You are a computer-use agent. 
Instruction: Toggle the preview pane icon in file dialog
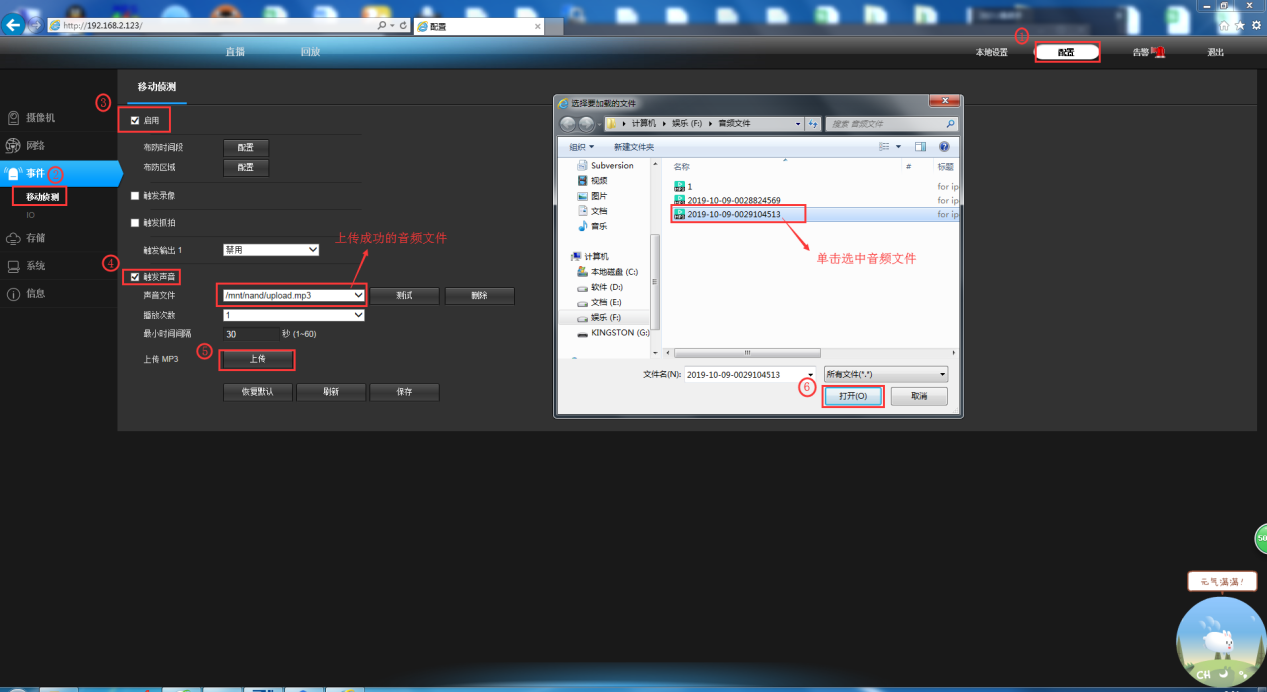coord(920,146)
